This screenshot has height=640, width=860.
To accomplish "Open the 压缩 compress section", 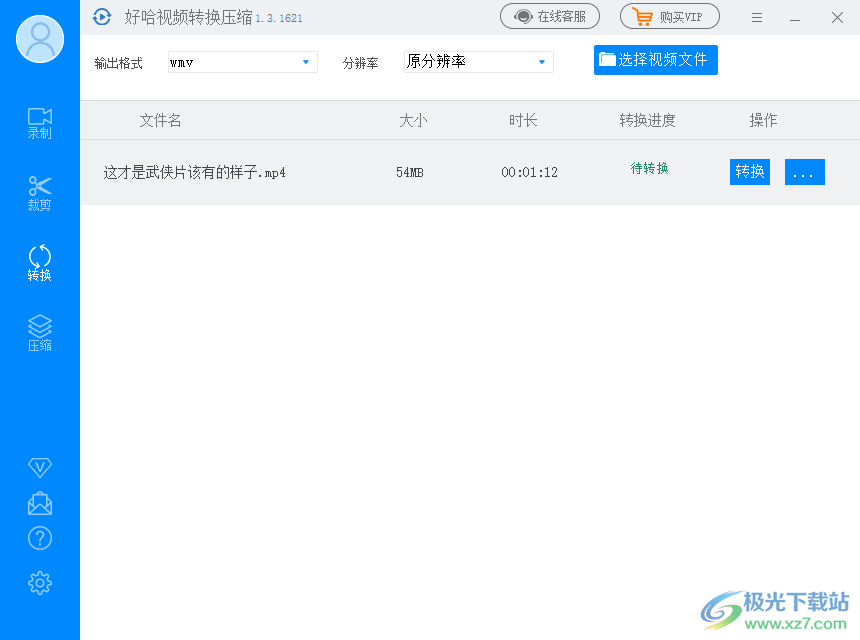I will [x=39, y=333].
